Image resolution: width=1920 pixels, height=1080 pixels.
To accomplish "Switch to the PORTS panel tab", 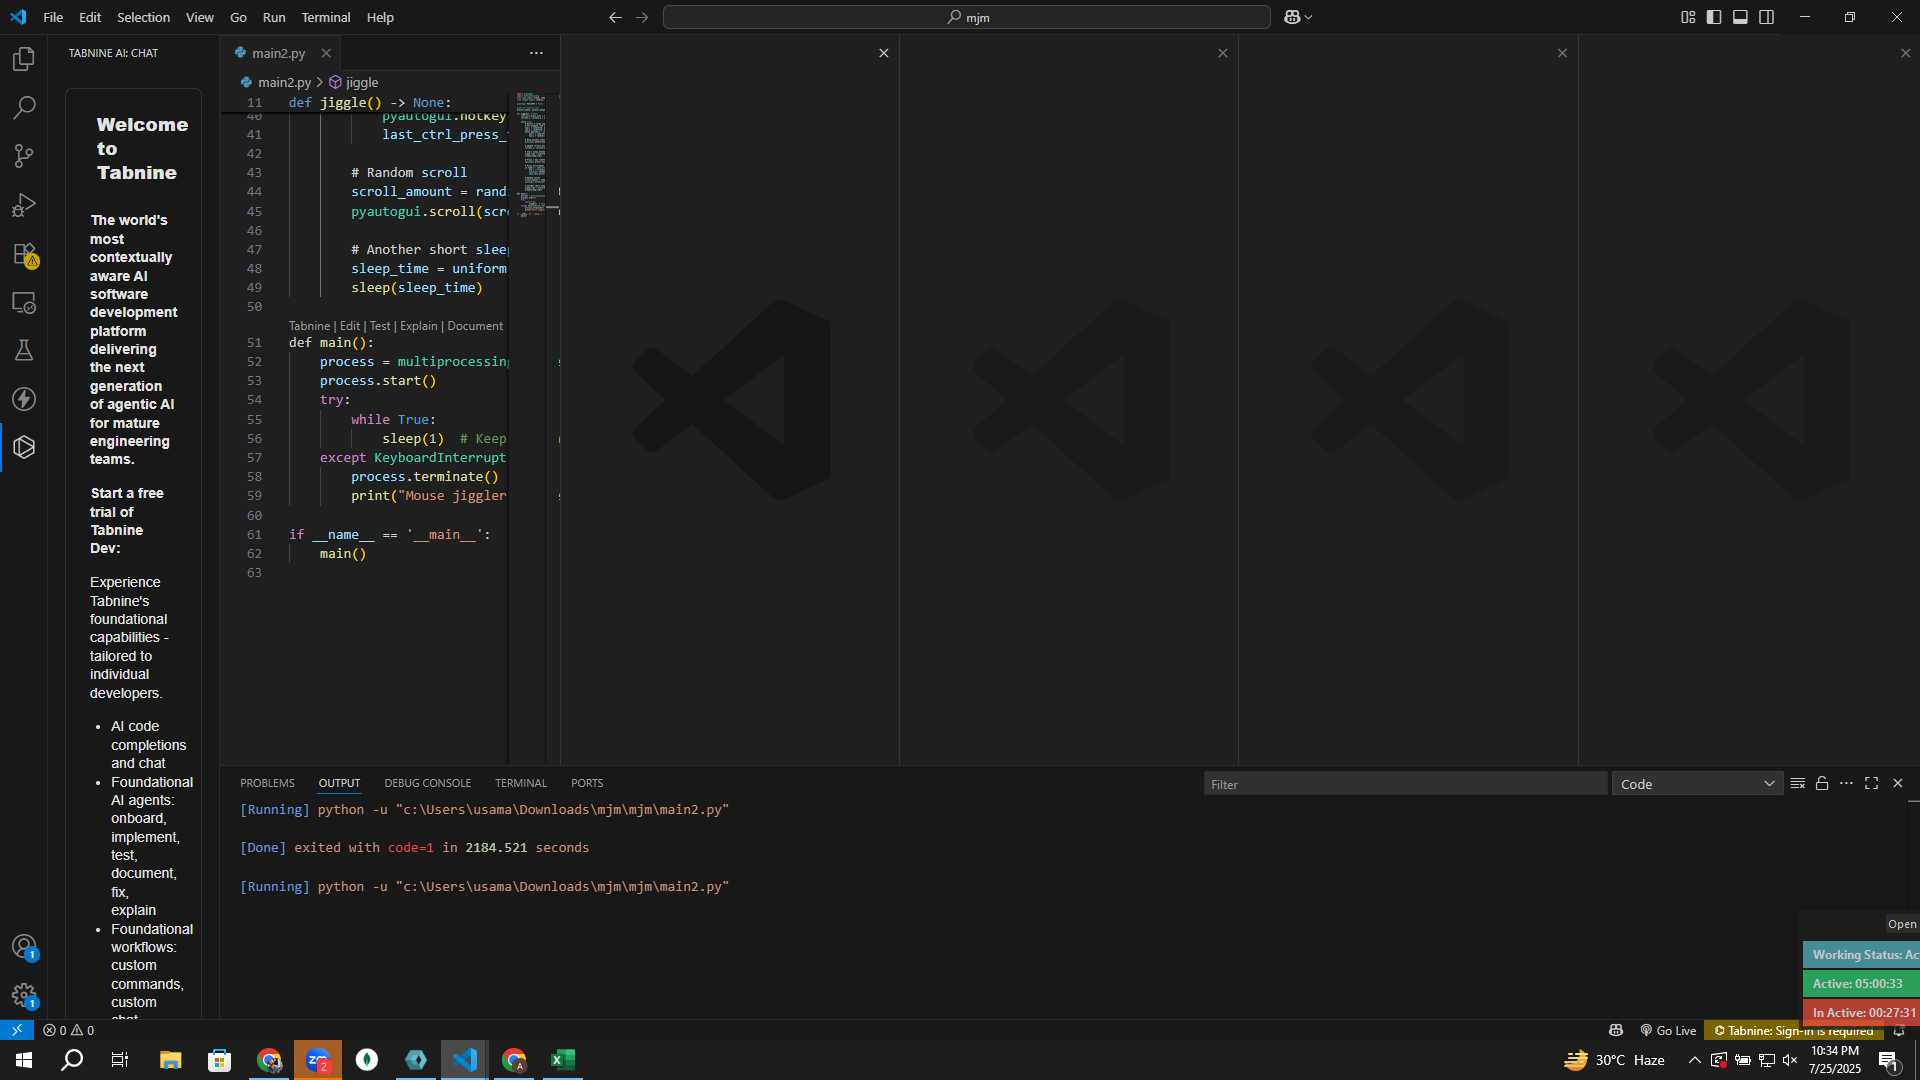I will pos(587,783).
